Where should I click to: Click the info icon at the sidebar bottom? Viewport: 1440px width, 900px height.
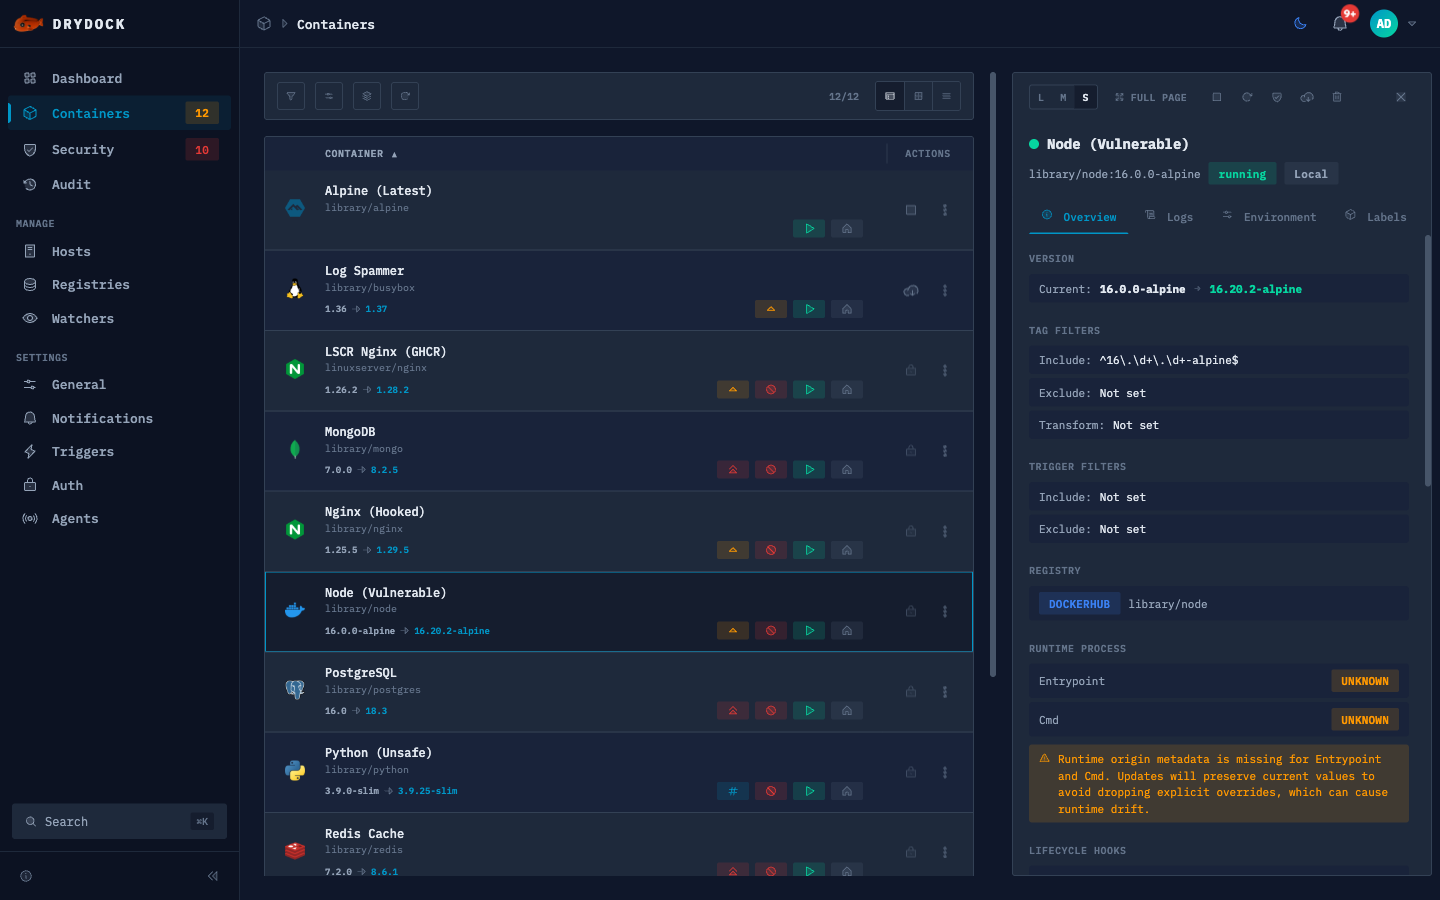pyautogui.click(x=26, y=876)
